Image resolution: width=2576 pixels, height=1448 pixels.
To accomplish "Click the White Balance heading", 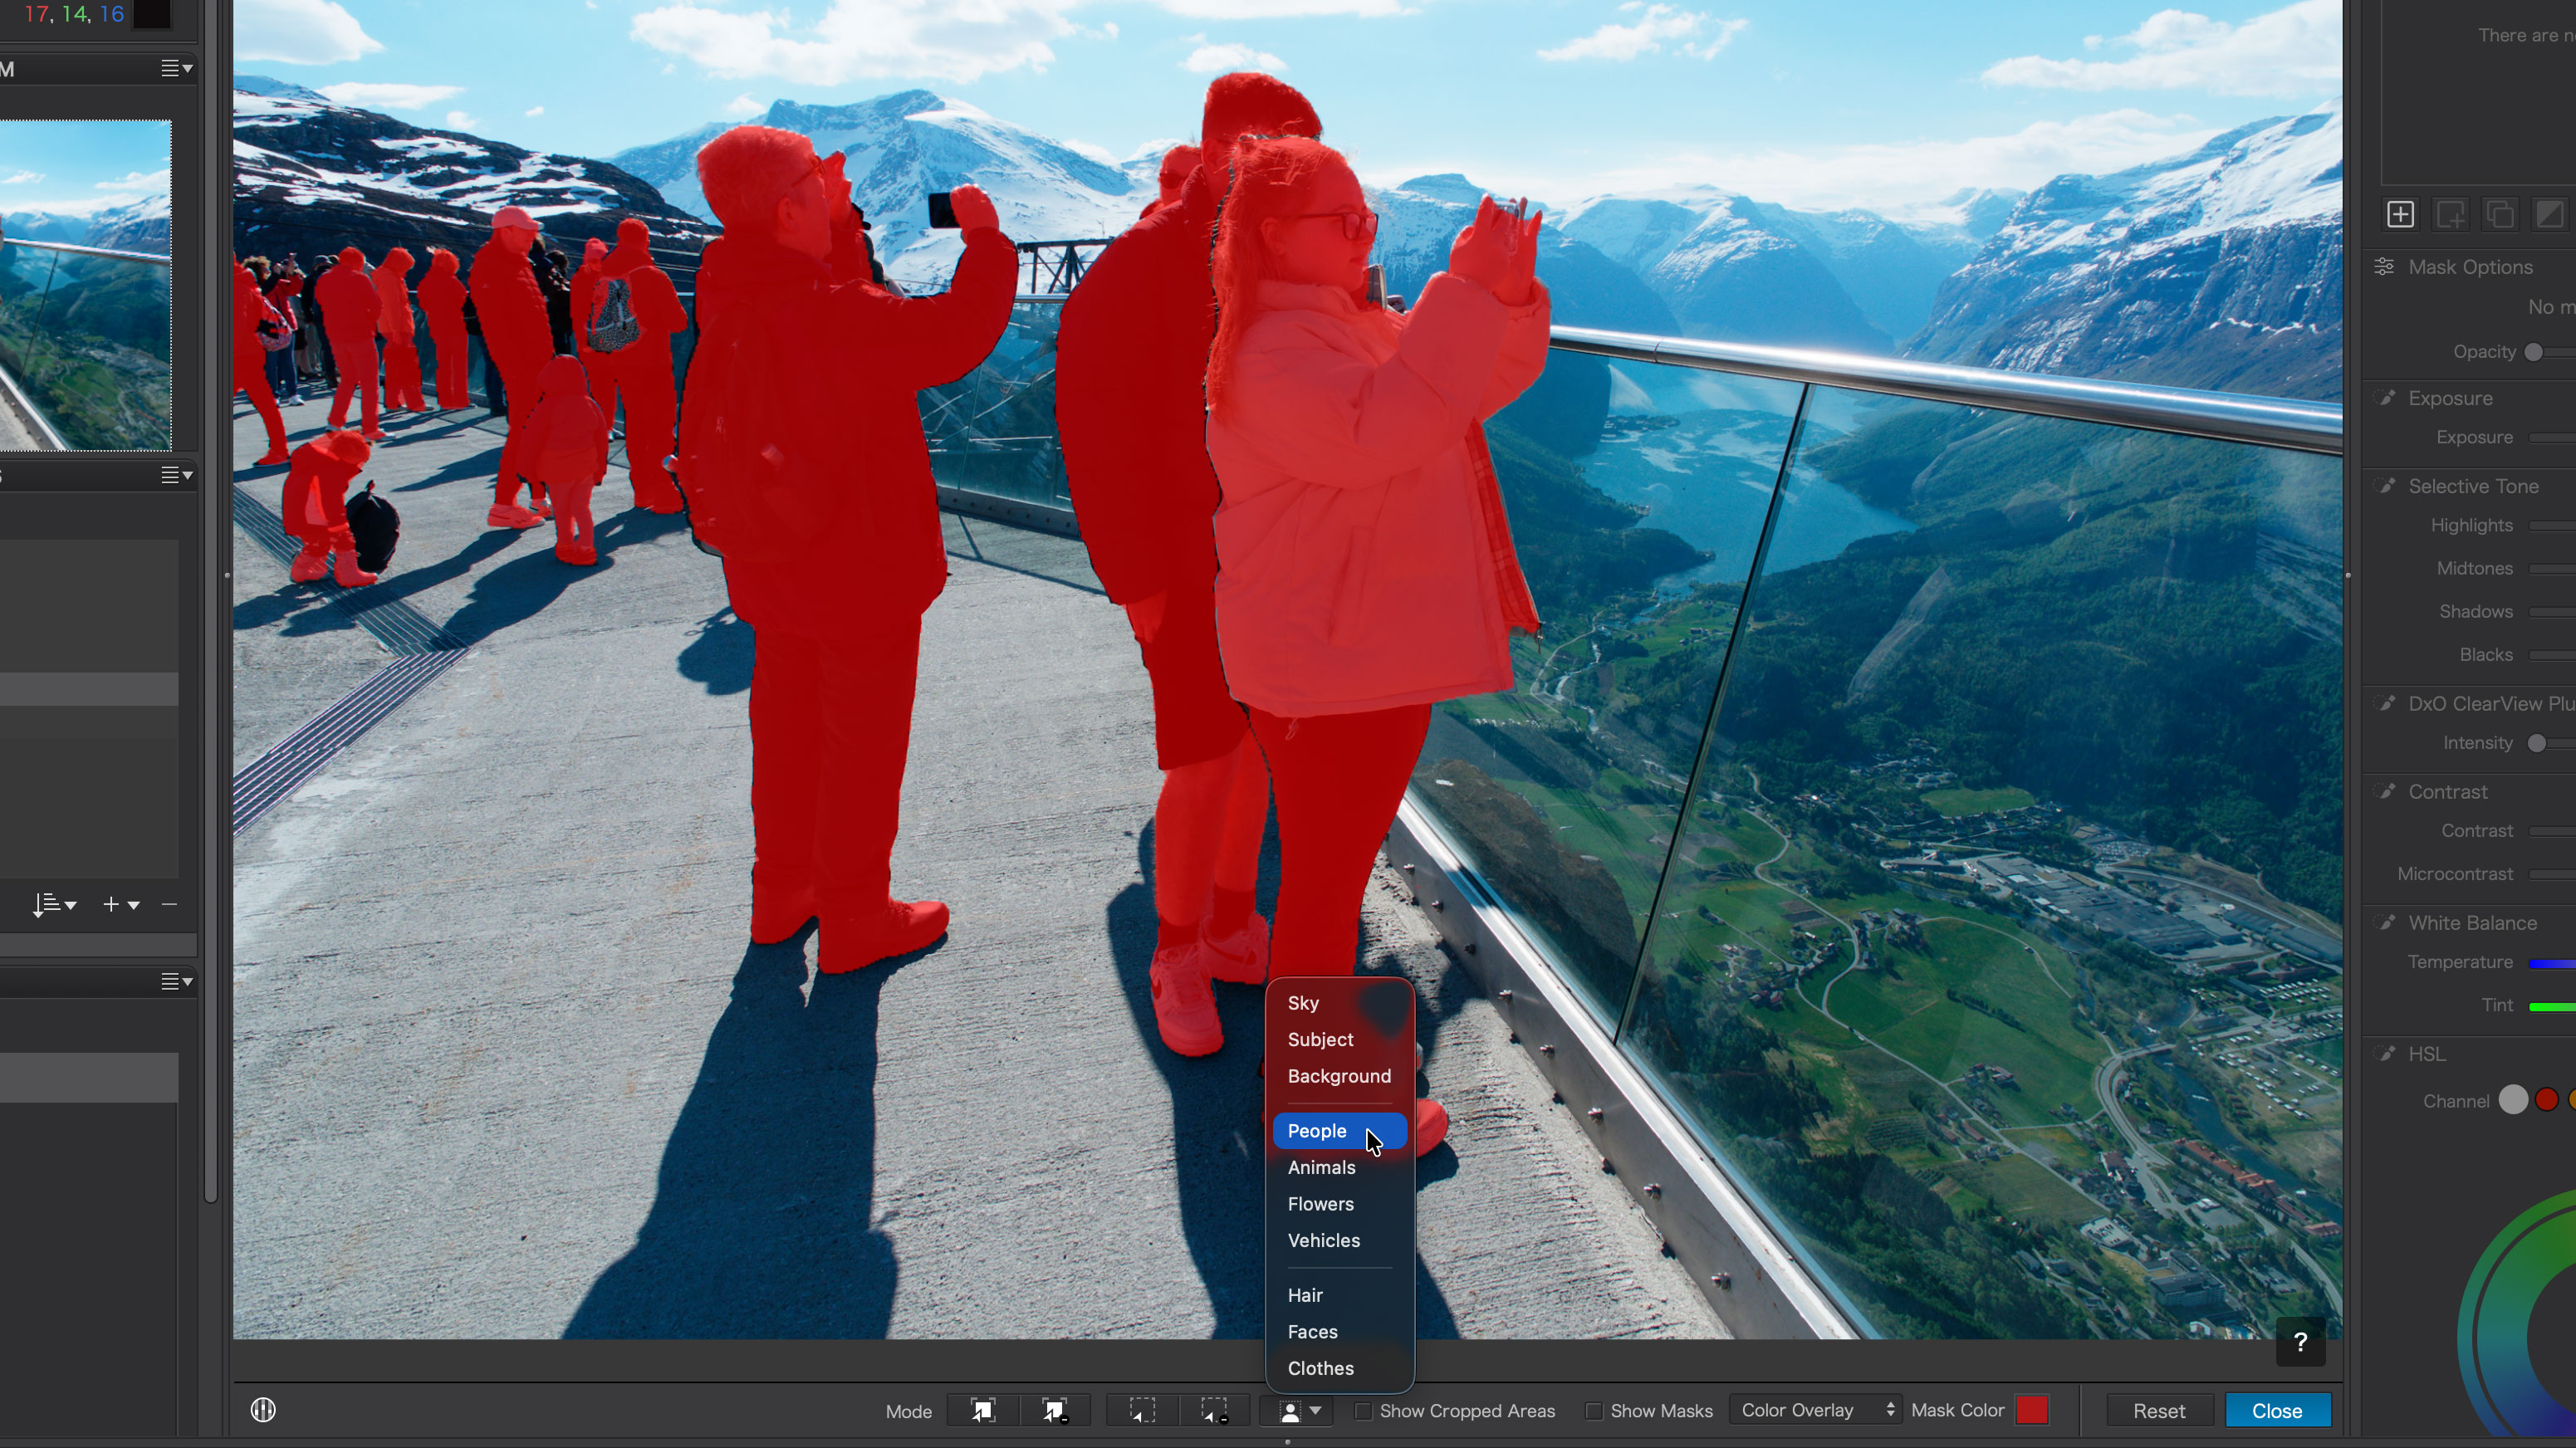I will coord(2472,923).
